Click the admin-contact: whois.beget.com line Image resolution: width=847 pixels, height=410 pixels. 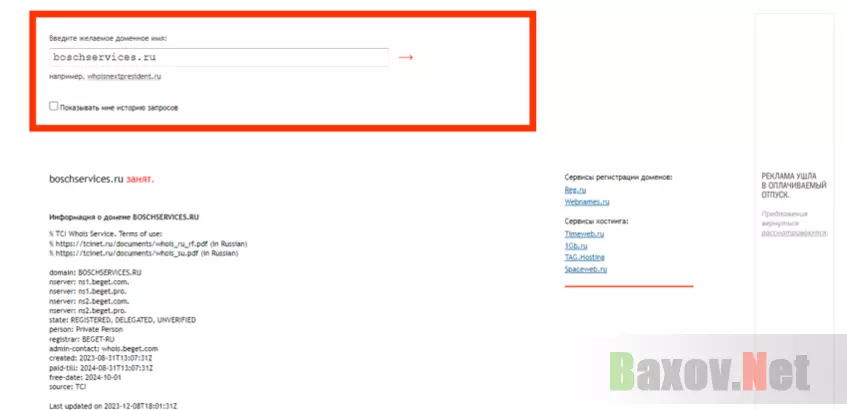coord(104,349)
